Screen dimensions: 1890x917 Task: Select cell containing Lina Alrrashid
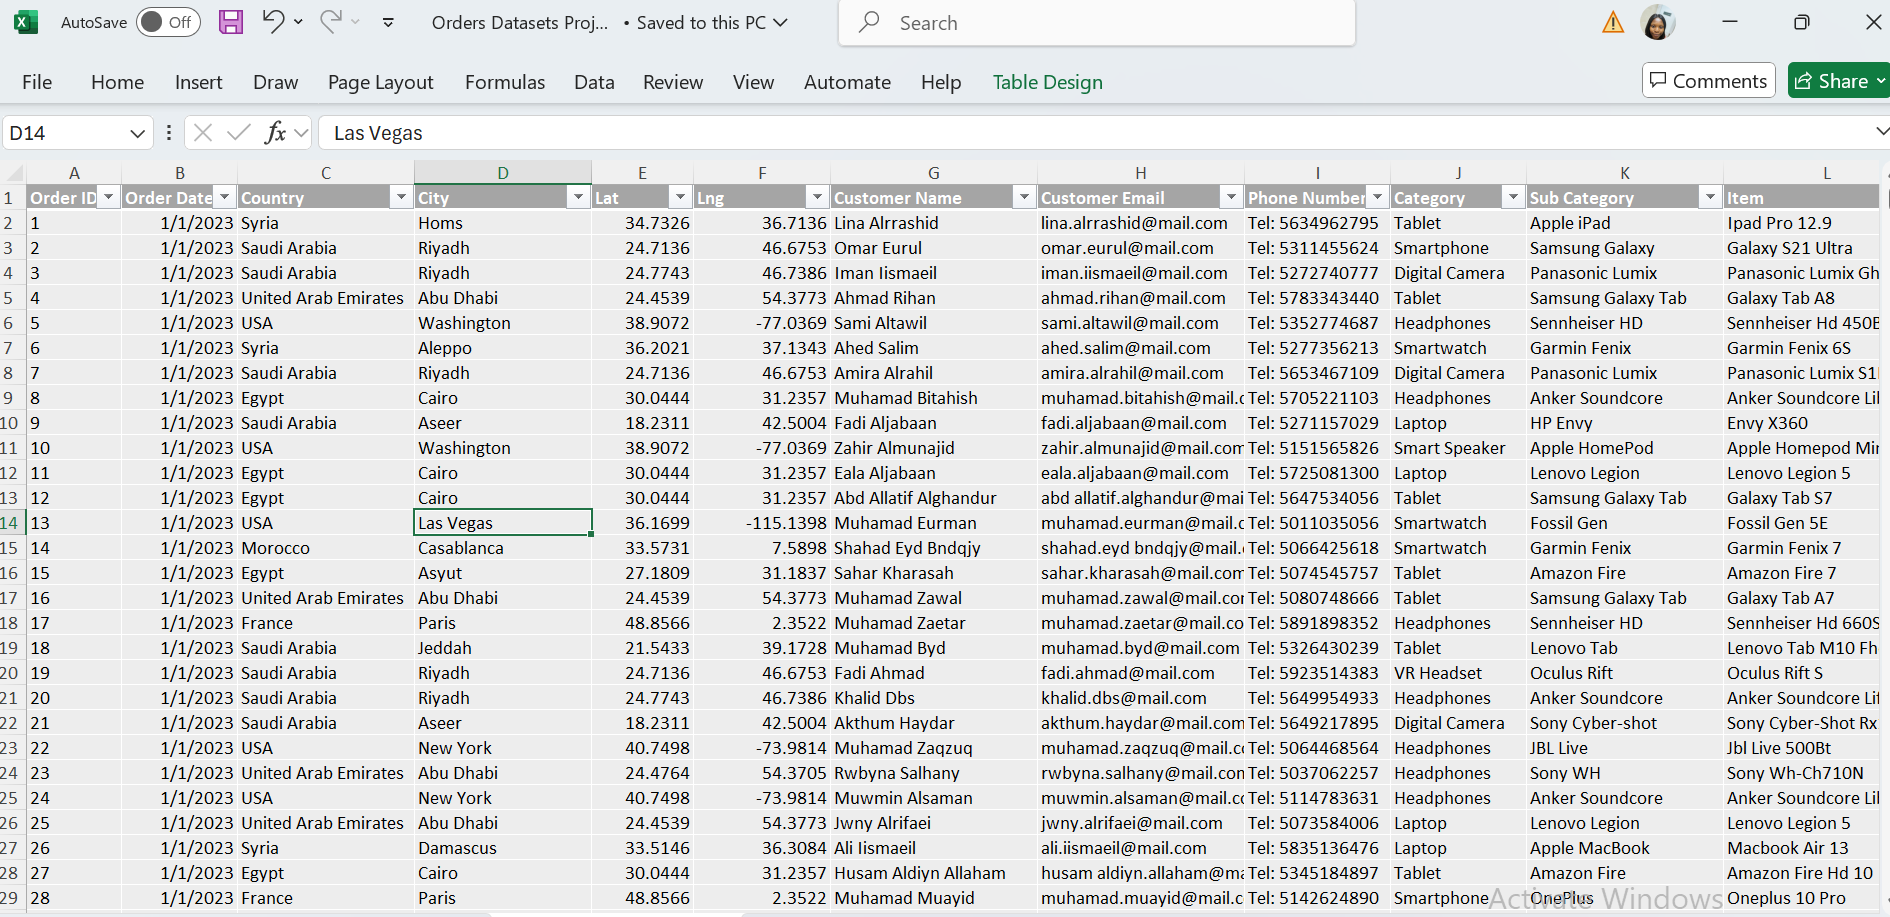[933, 223]
